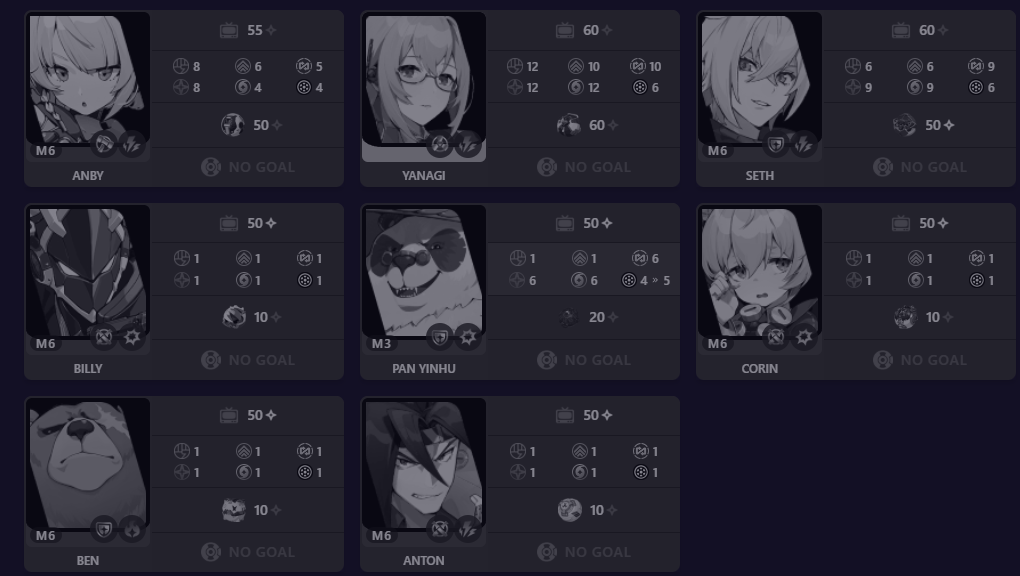Viewport: 1020px width, 576px height.
Task: Click Anton's level 10 W-Engine icon
Action: (569, 510)
